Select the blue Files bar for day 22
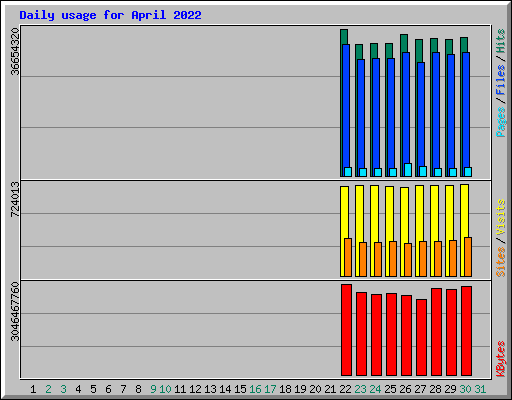This screenshot has height=400, width=512. 346,105
